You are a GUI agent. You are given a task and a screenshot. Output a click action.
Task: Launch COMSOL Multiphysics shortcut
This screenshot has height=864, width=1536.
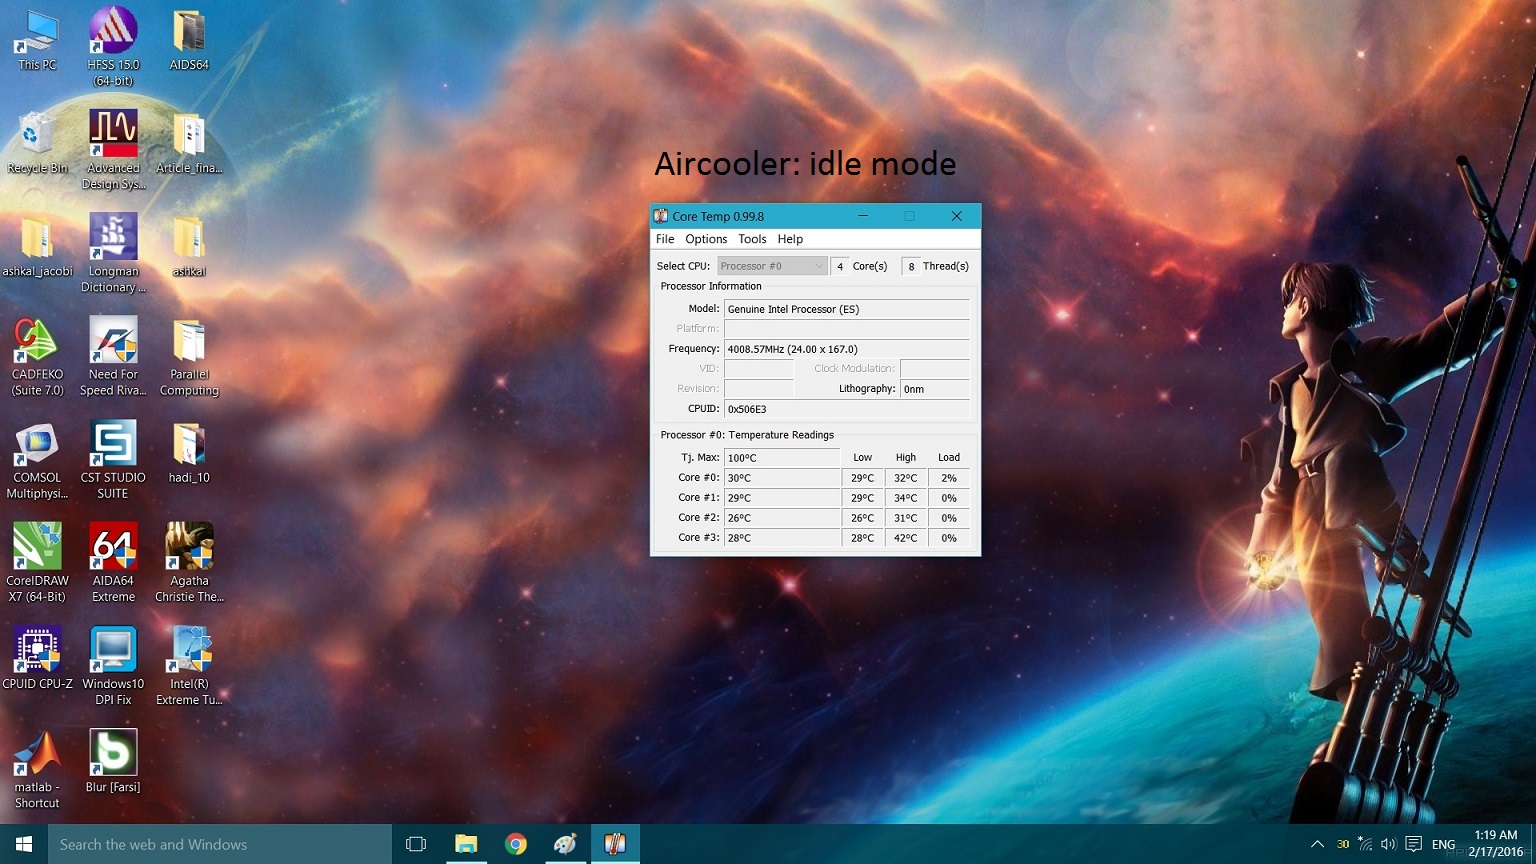pyautogui.click(x=37, y=459)
